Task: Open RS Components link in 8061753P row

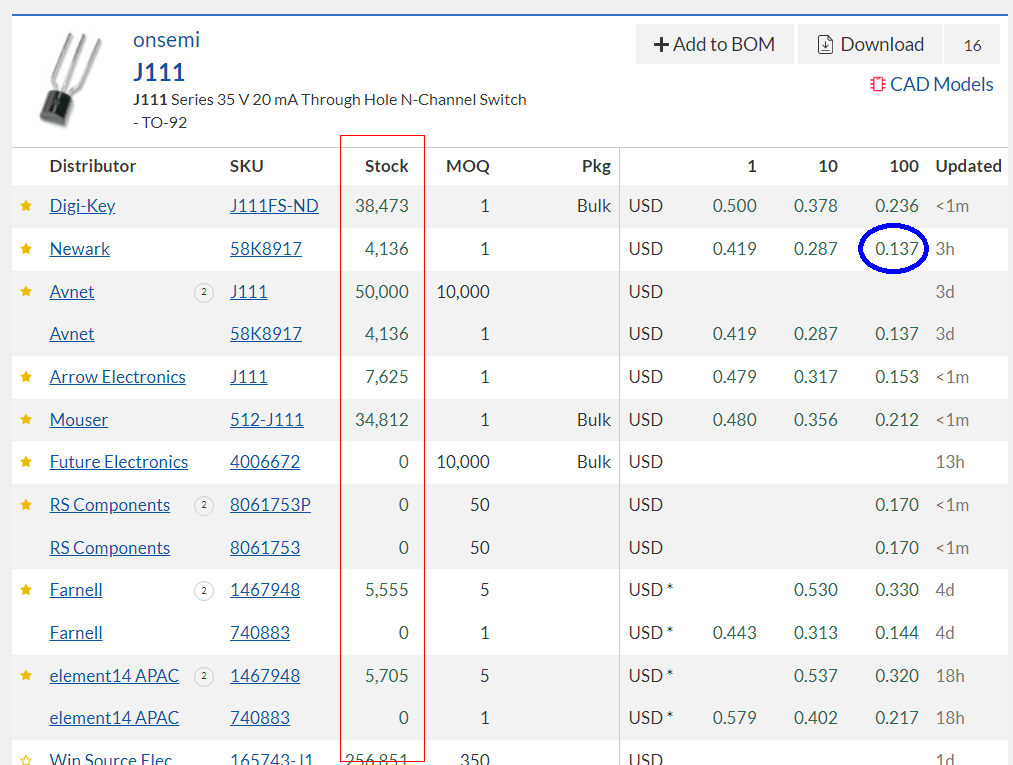Action: pos(110,505)
